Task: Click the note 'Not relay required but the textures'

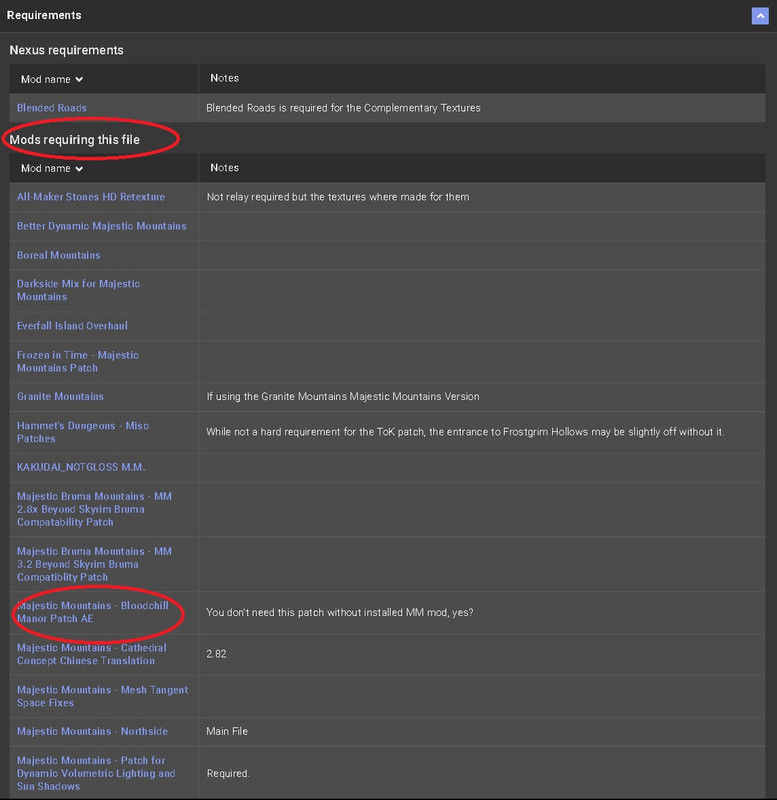Action: [x=338, y=197]
